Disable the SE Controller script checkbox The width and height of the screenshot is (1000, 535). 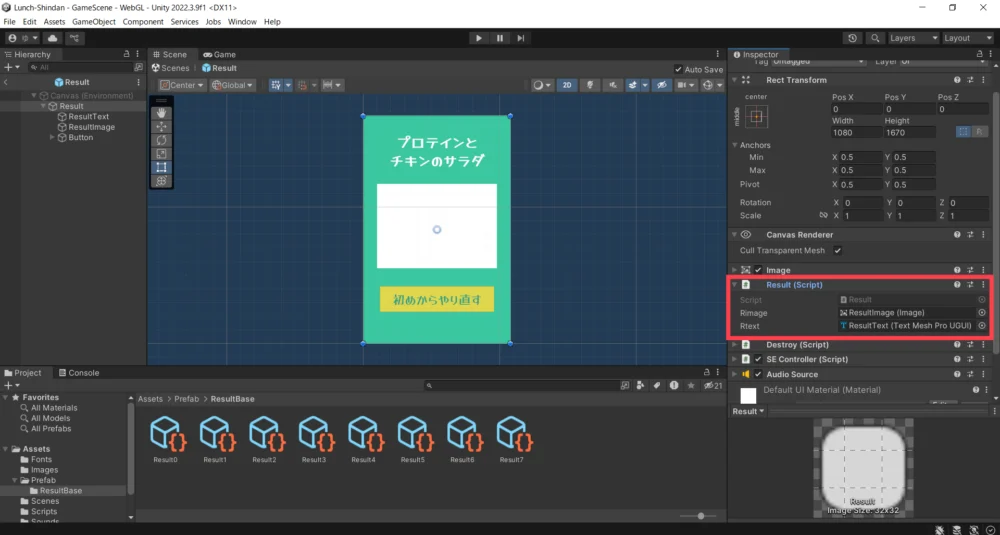[758, 360]
